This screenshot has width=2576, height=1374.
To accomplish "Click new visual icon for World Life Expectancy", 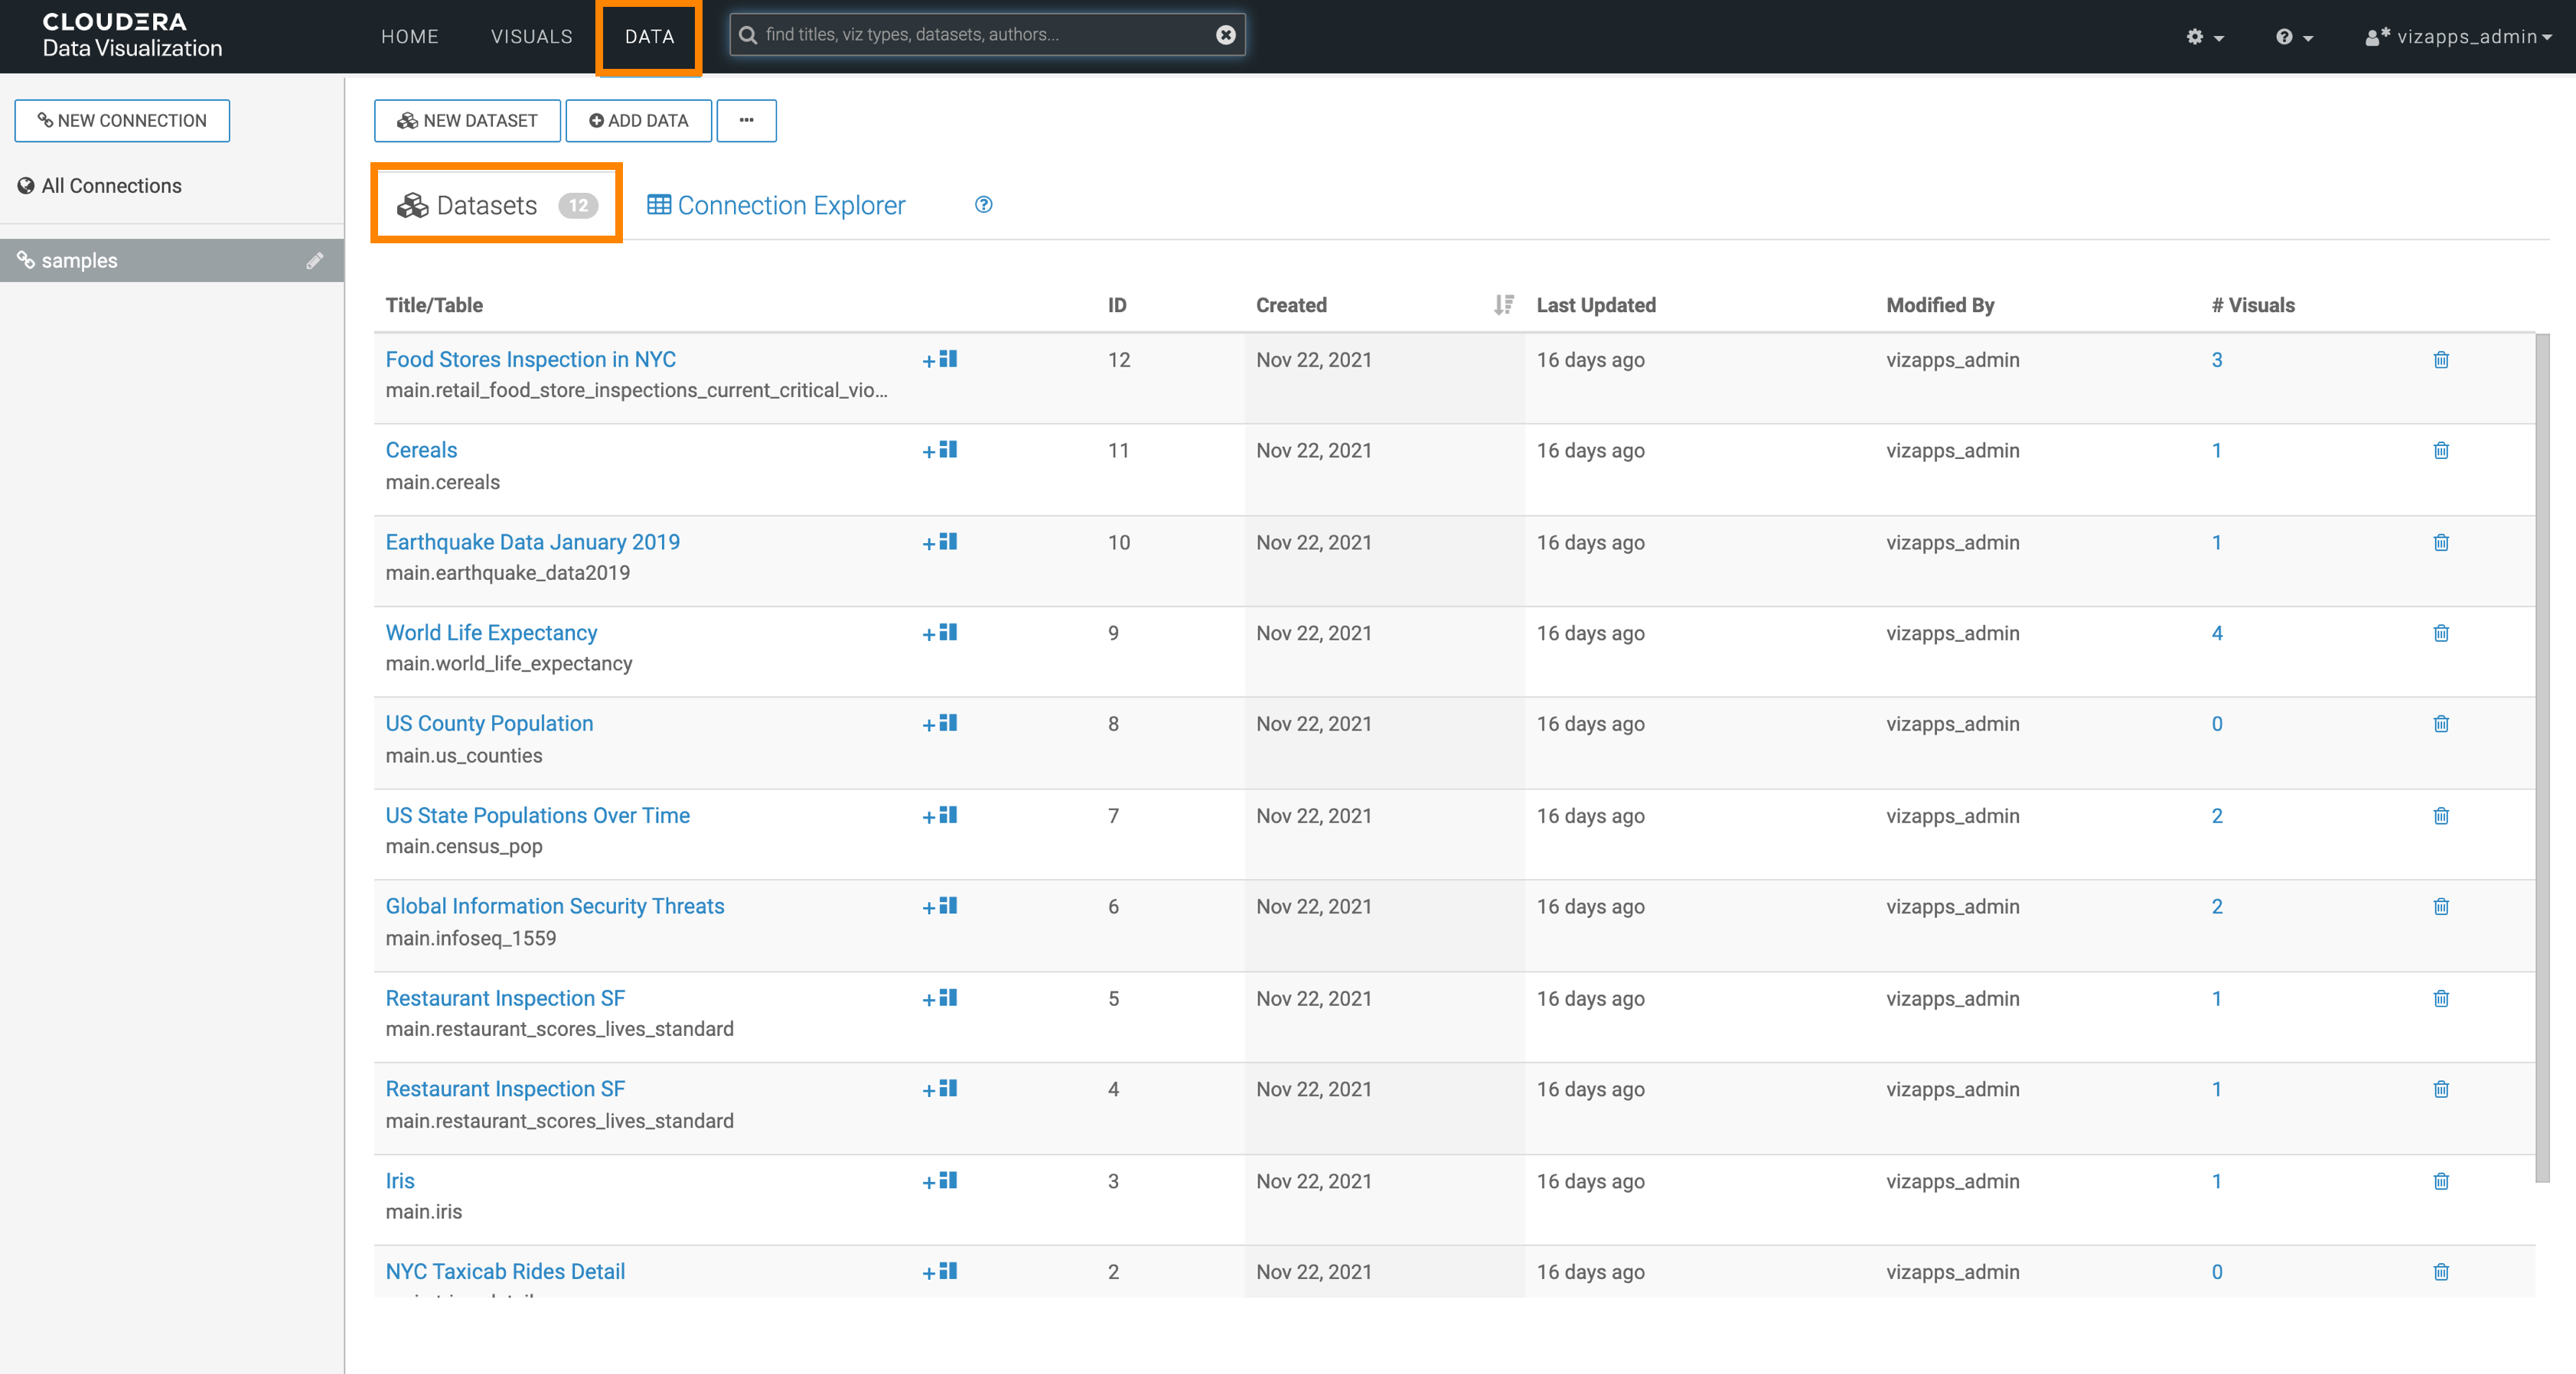I will (940, 633).
